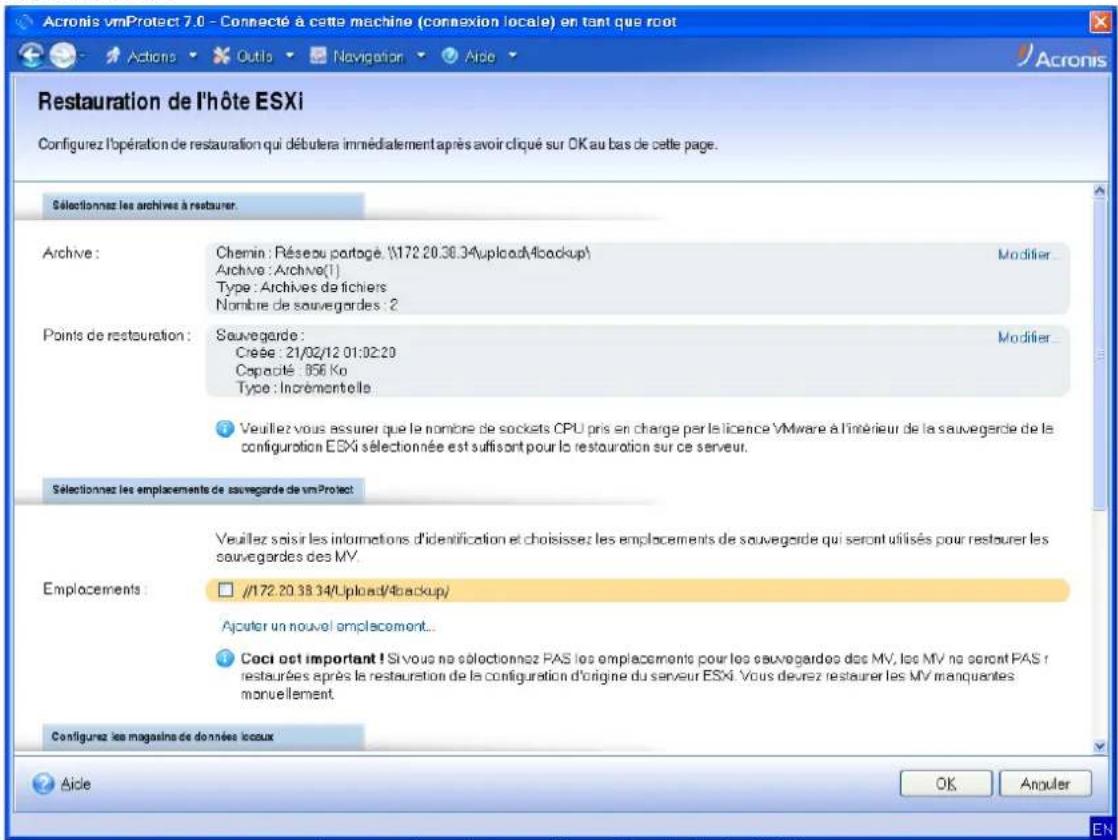Click the 'Emplacements :' label
1118x840 pixels.
click(94, 590)
